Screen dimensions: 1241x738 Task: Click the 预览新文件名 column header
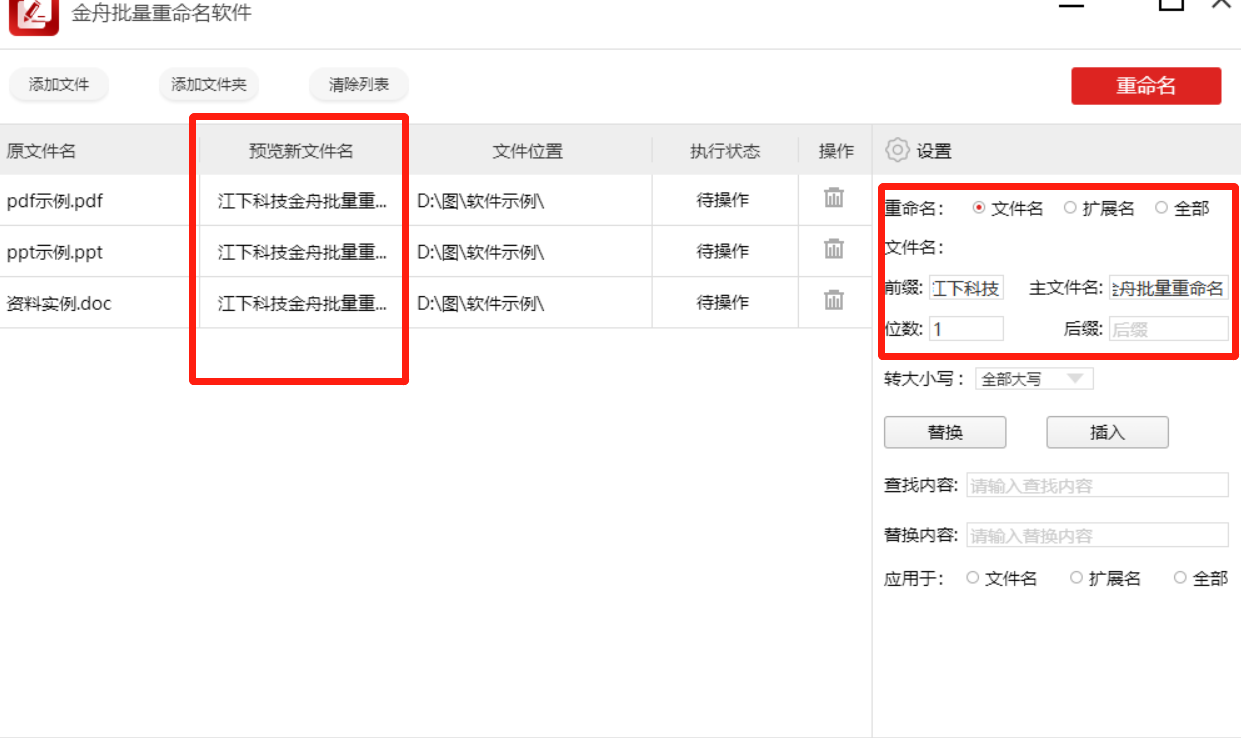(x=301, y=151)
